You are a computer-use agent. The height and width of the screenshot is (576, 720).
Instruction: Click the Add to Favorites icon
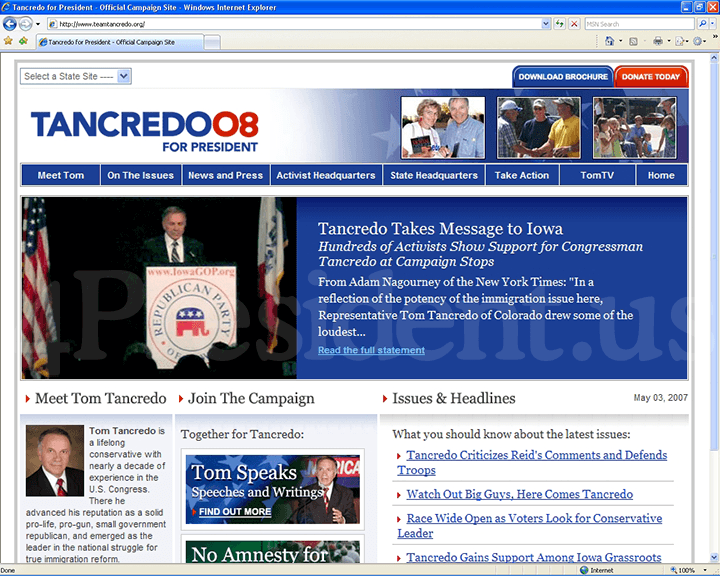23,41
